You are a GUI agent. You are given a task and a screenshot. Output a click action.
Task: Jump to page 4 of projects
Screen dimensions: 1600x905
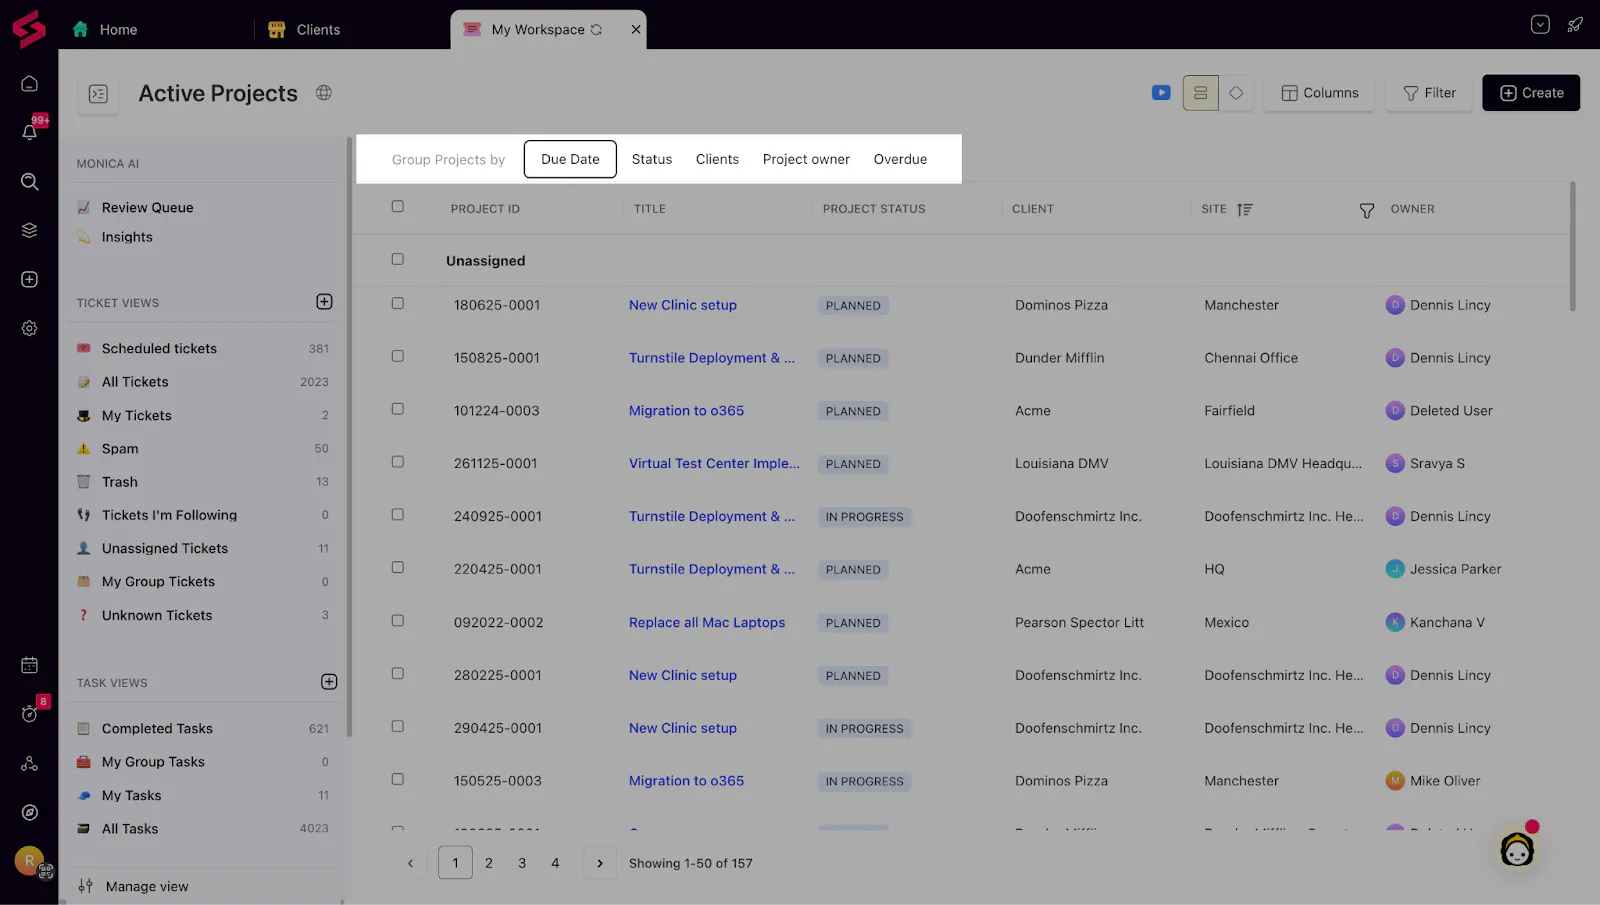click(x=555, y=863)
